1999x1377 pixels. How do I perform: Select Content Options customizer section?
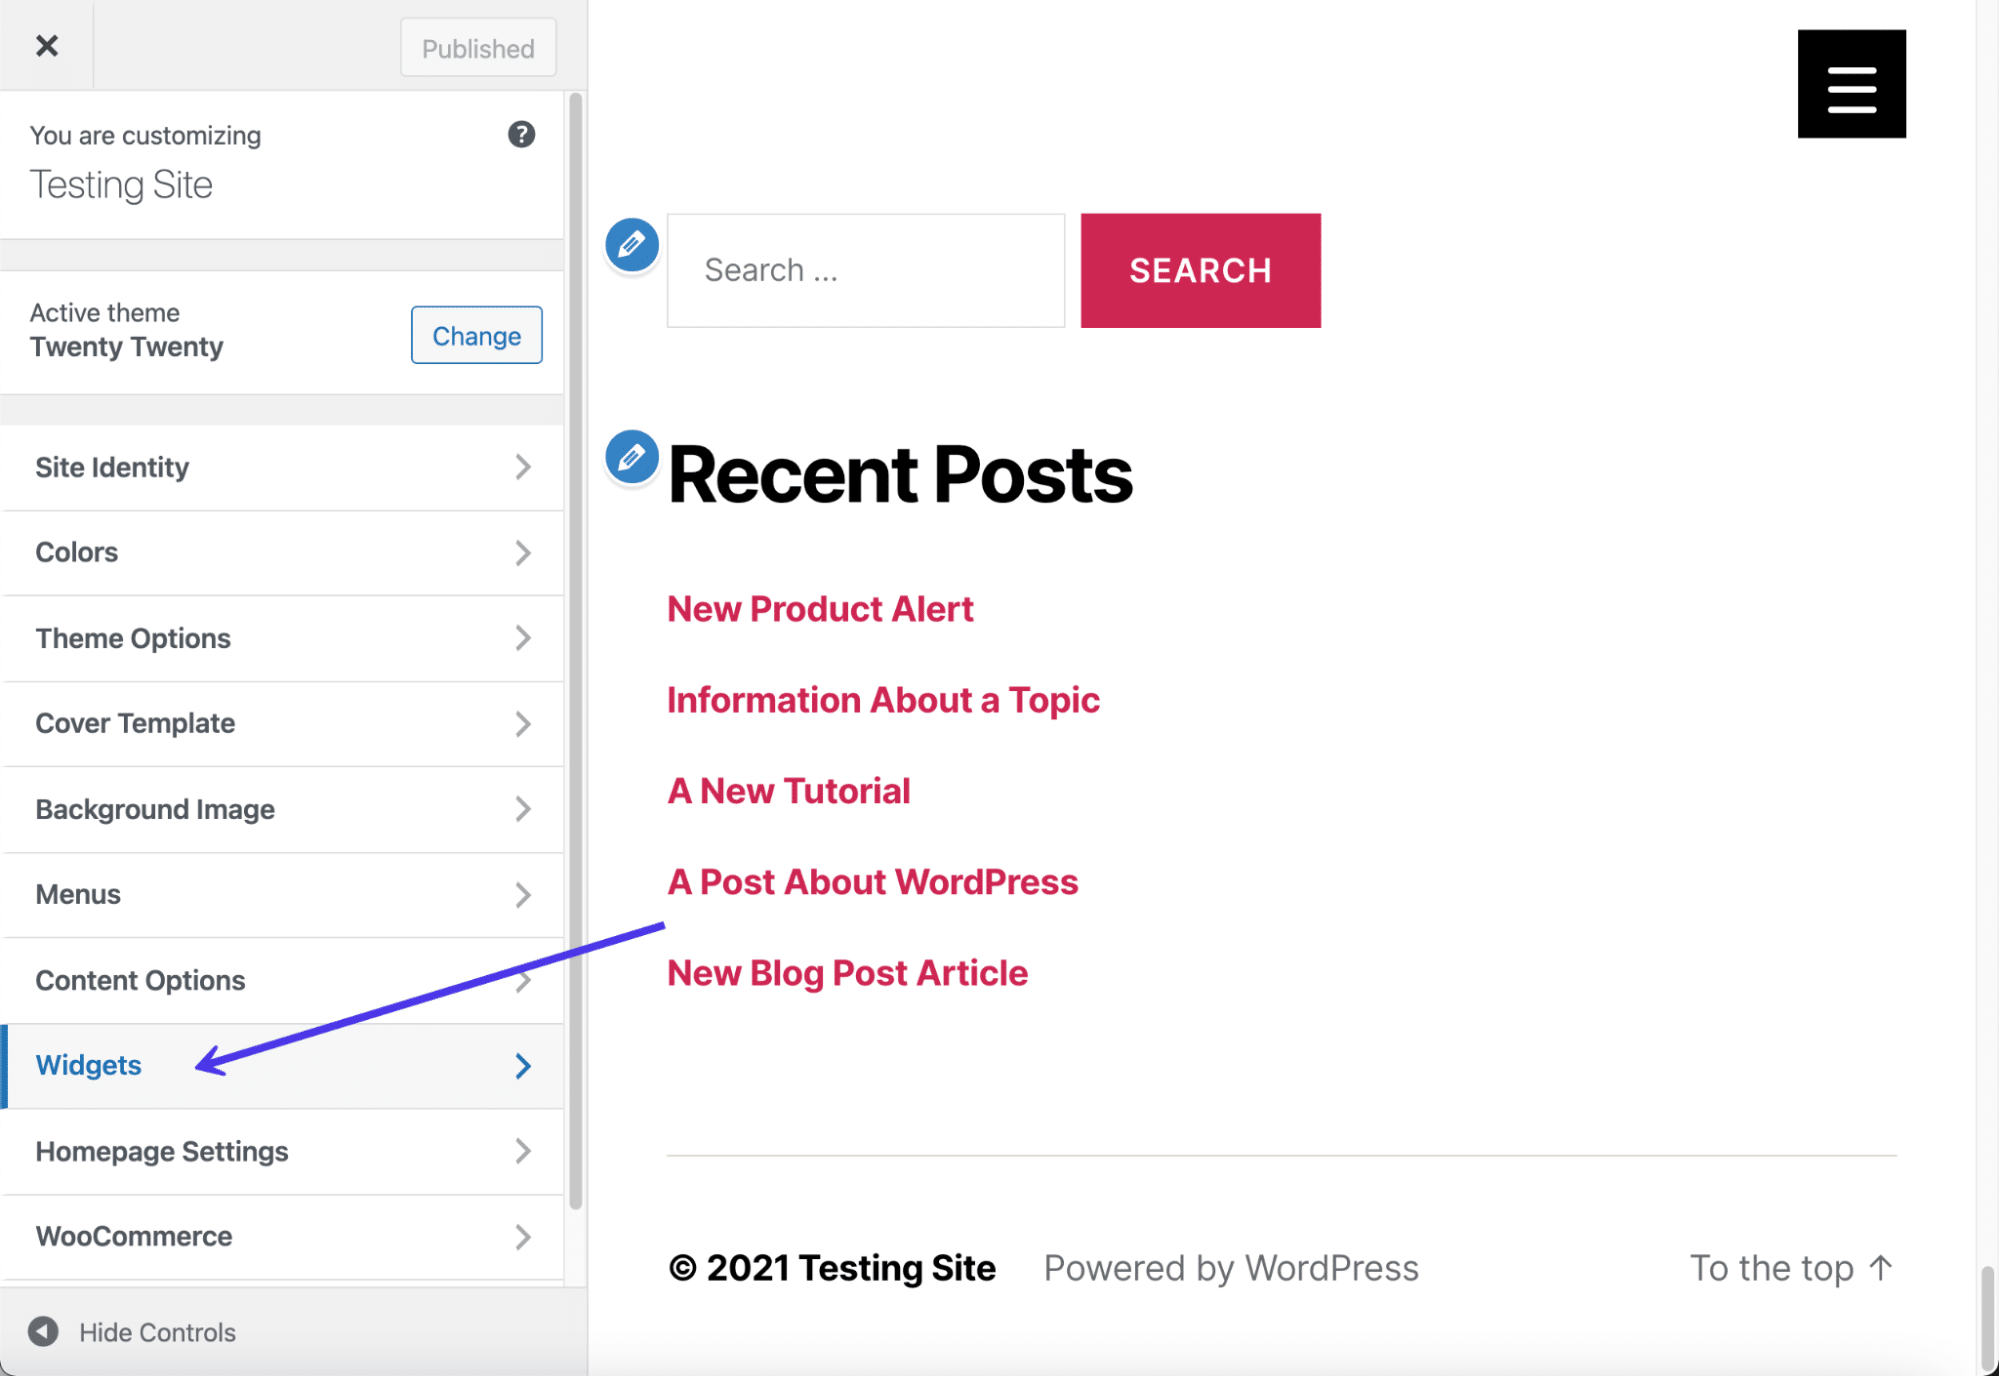(281, 979)
